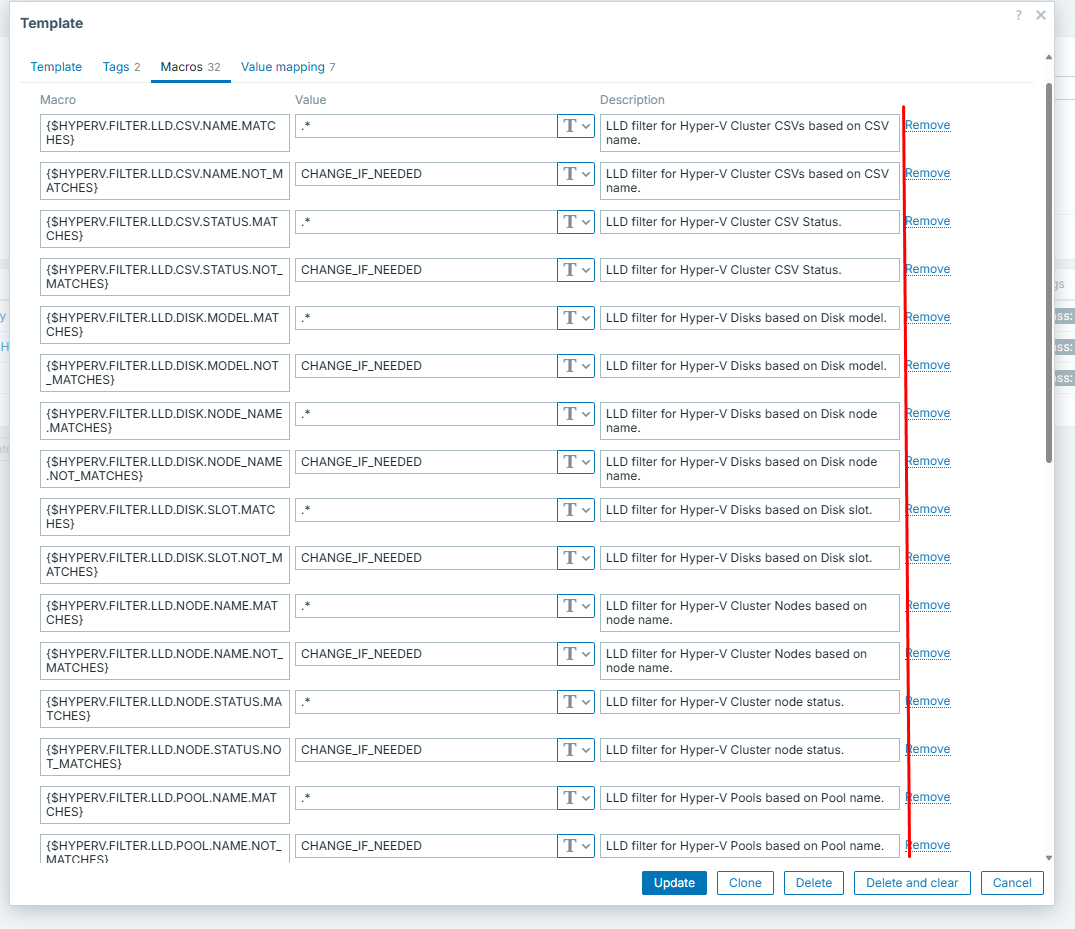
Task: Click the description field for DISK.SLOT.NOT_MATCHES
Action: point(749,558)
